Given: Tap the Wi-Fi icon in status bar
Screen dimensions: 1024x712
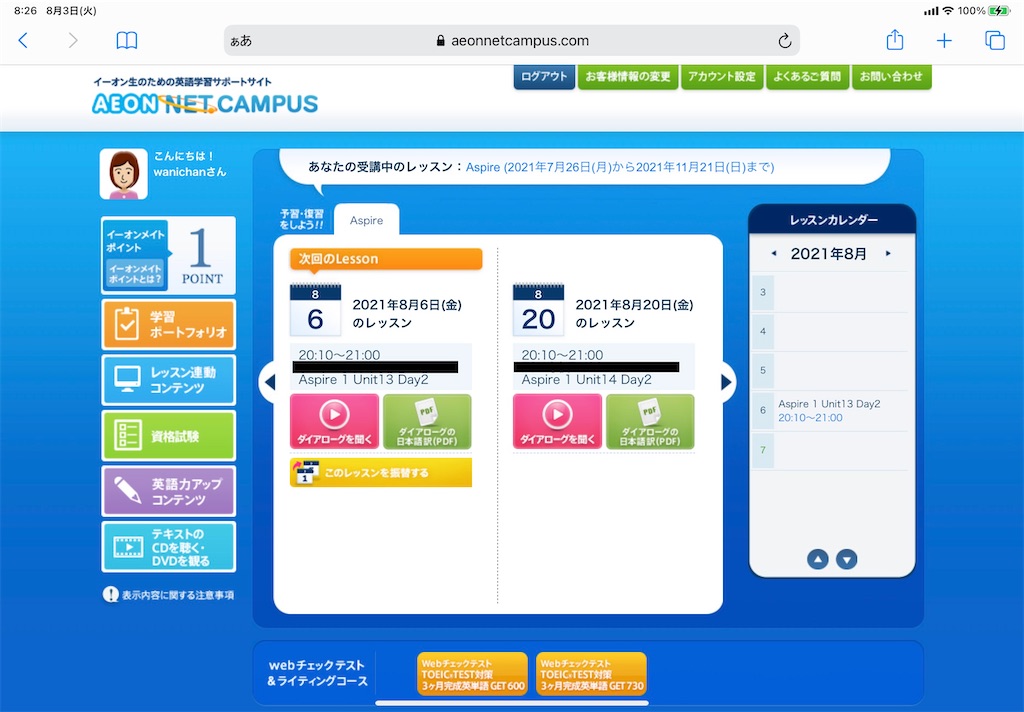Looking at the screenshot, I should pyautogui.click(x=948, y=11).
